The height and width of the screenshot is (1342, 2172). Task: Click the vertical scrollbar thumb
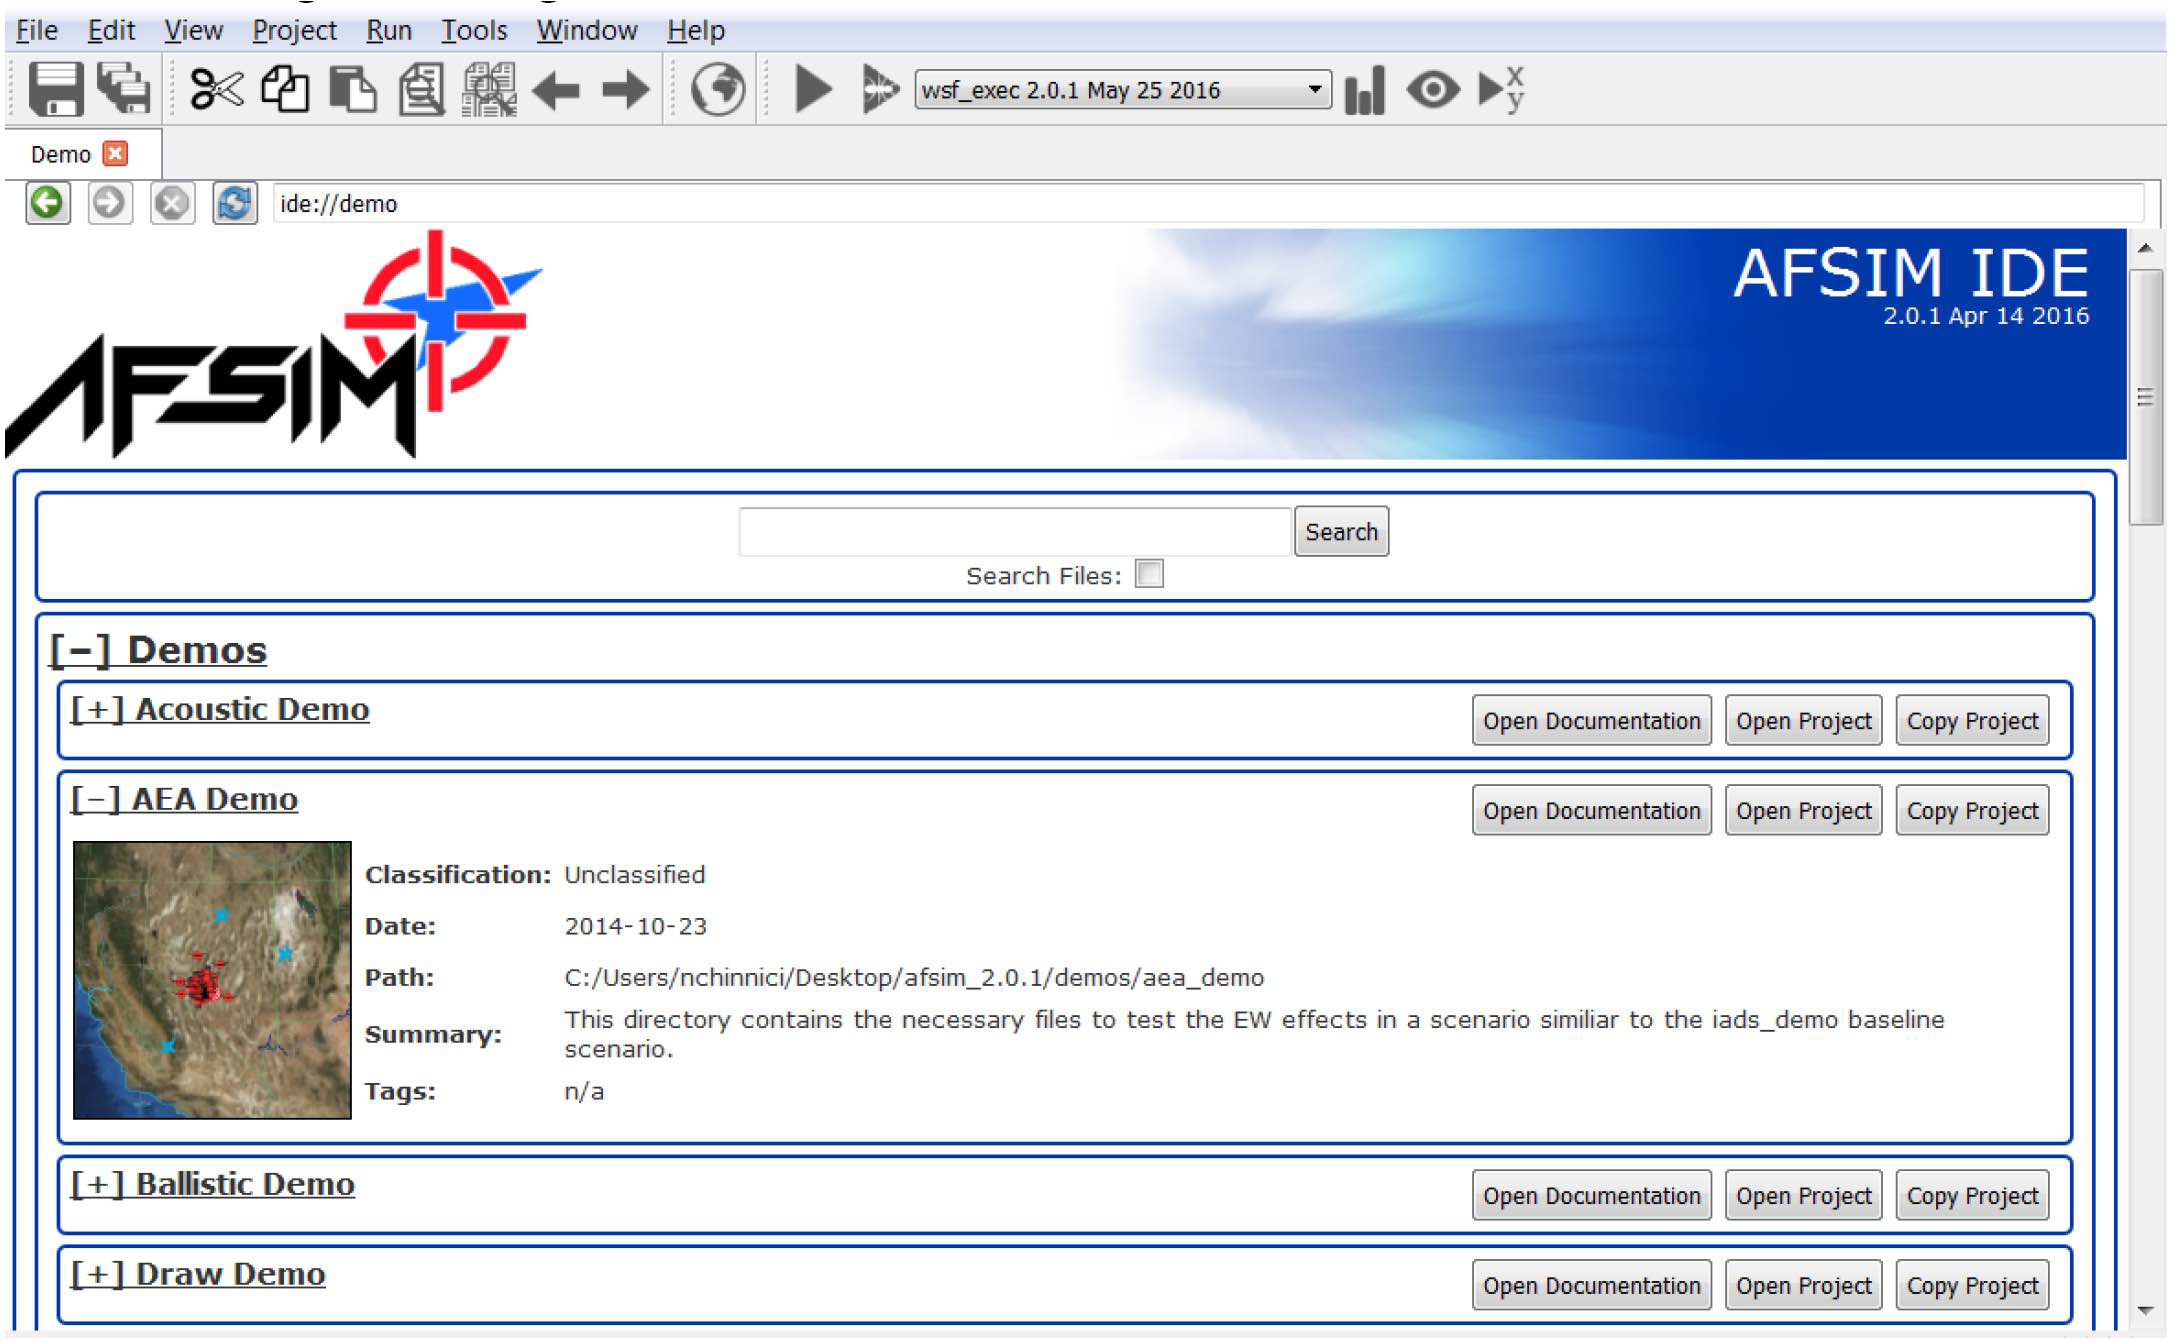coord(2145,397)
